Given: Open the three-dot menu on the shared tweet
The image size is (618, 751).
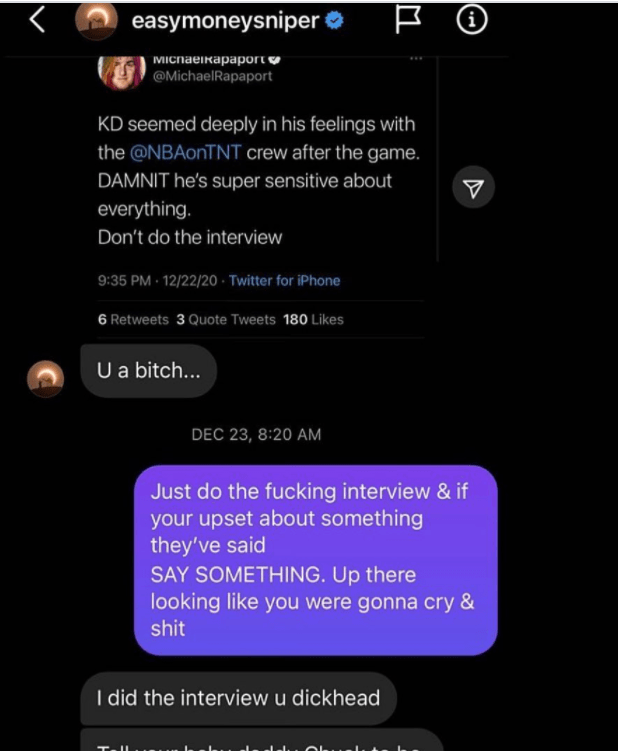Looking at the screenshot, I should [x=416, y=61].
